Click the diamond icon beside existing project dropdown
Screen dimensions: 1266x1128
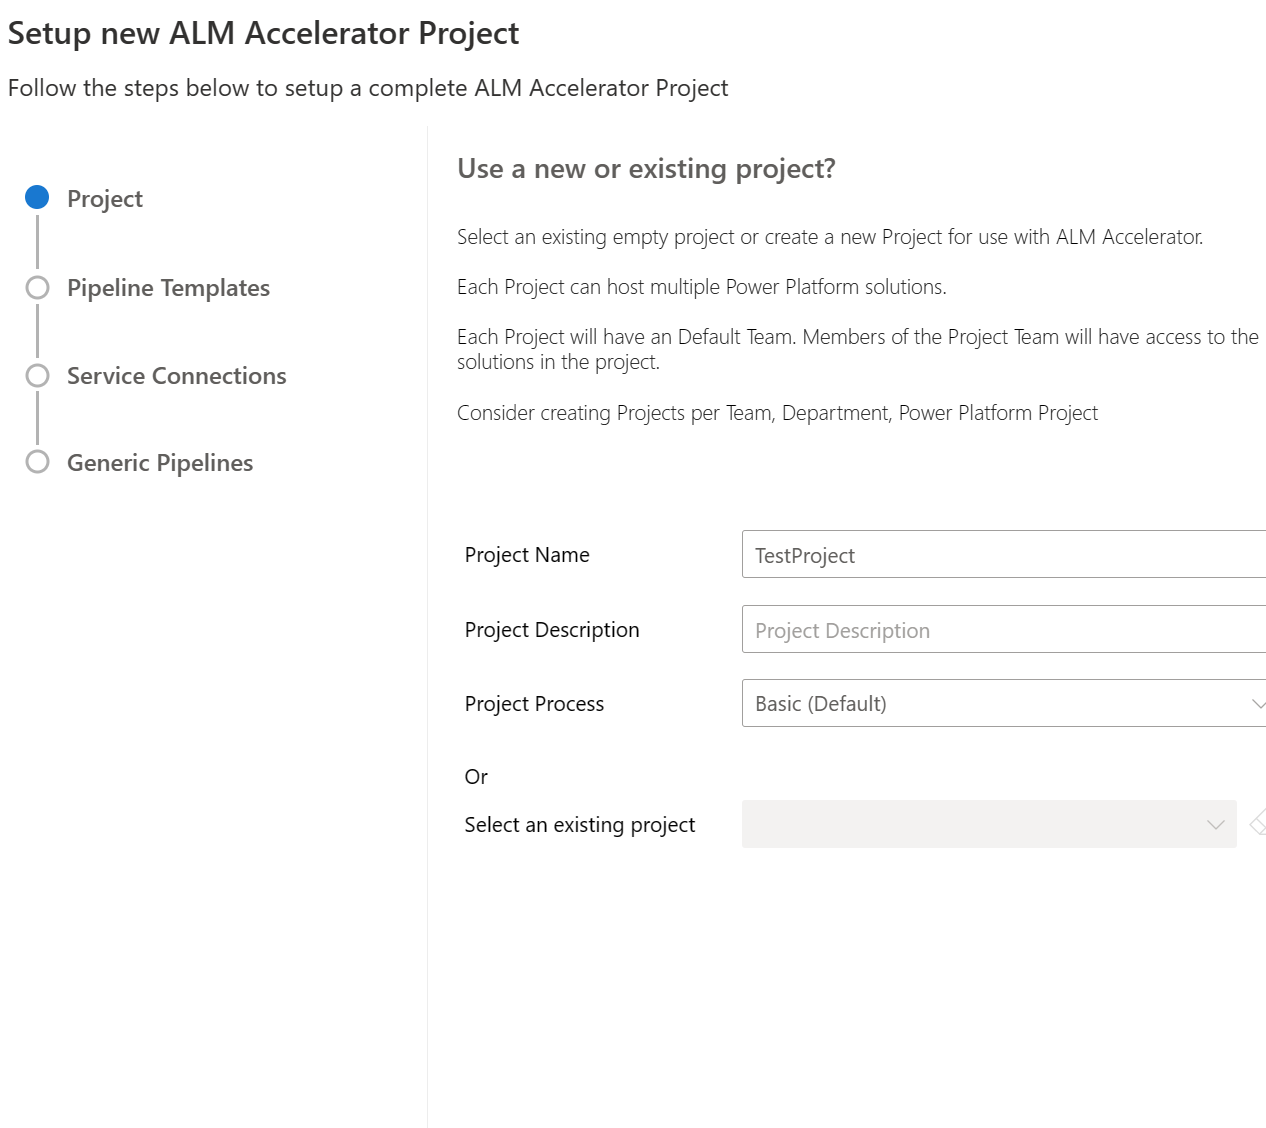click(1259, 824)
